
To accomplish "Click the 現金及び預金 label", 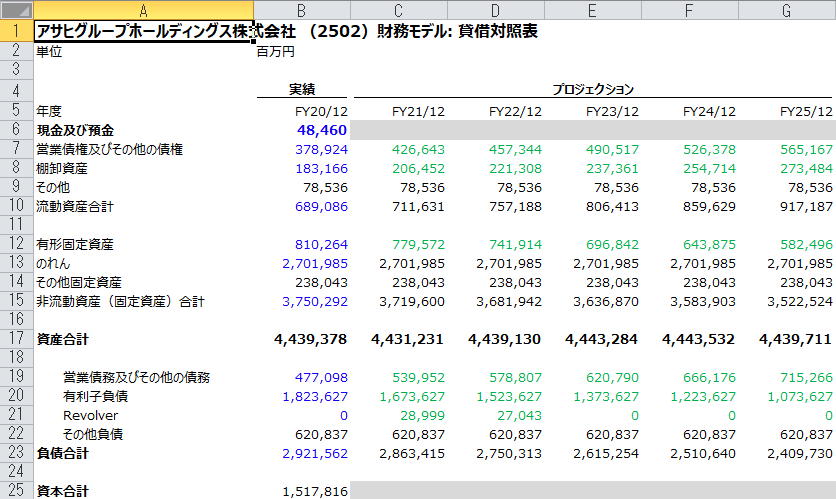I will click(x=75, y=130).
